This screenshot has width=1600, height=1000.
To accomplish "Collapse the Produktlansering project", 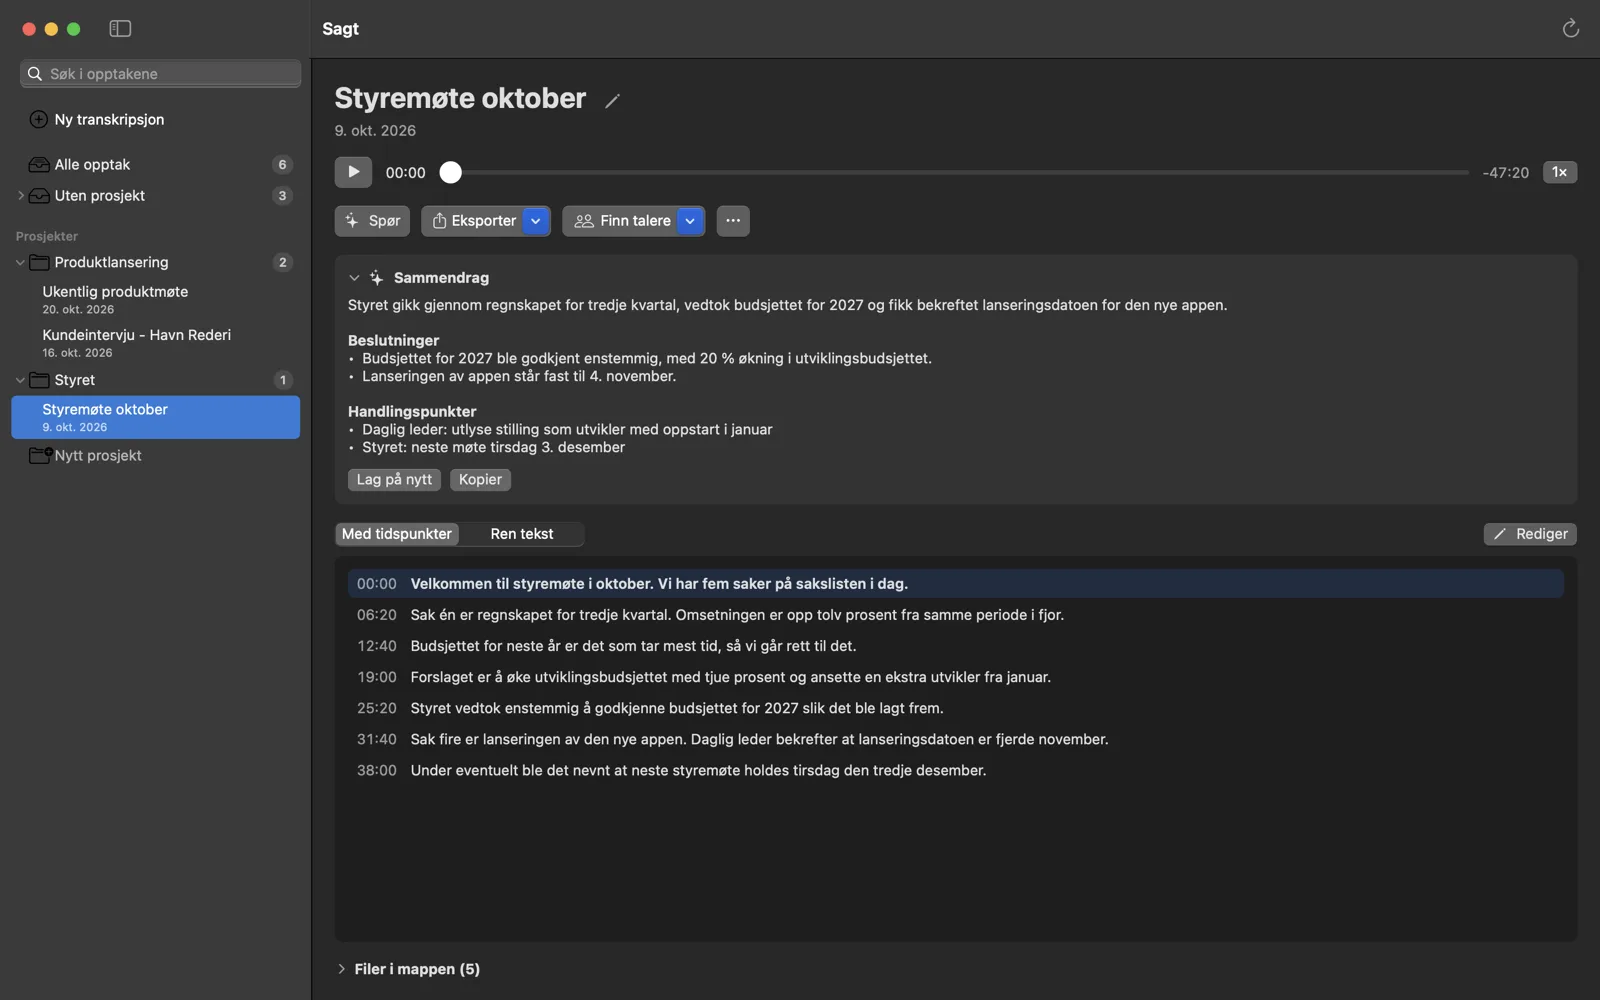I will [20, 262].
